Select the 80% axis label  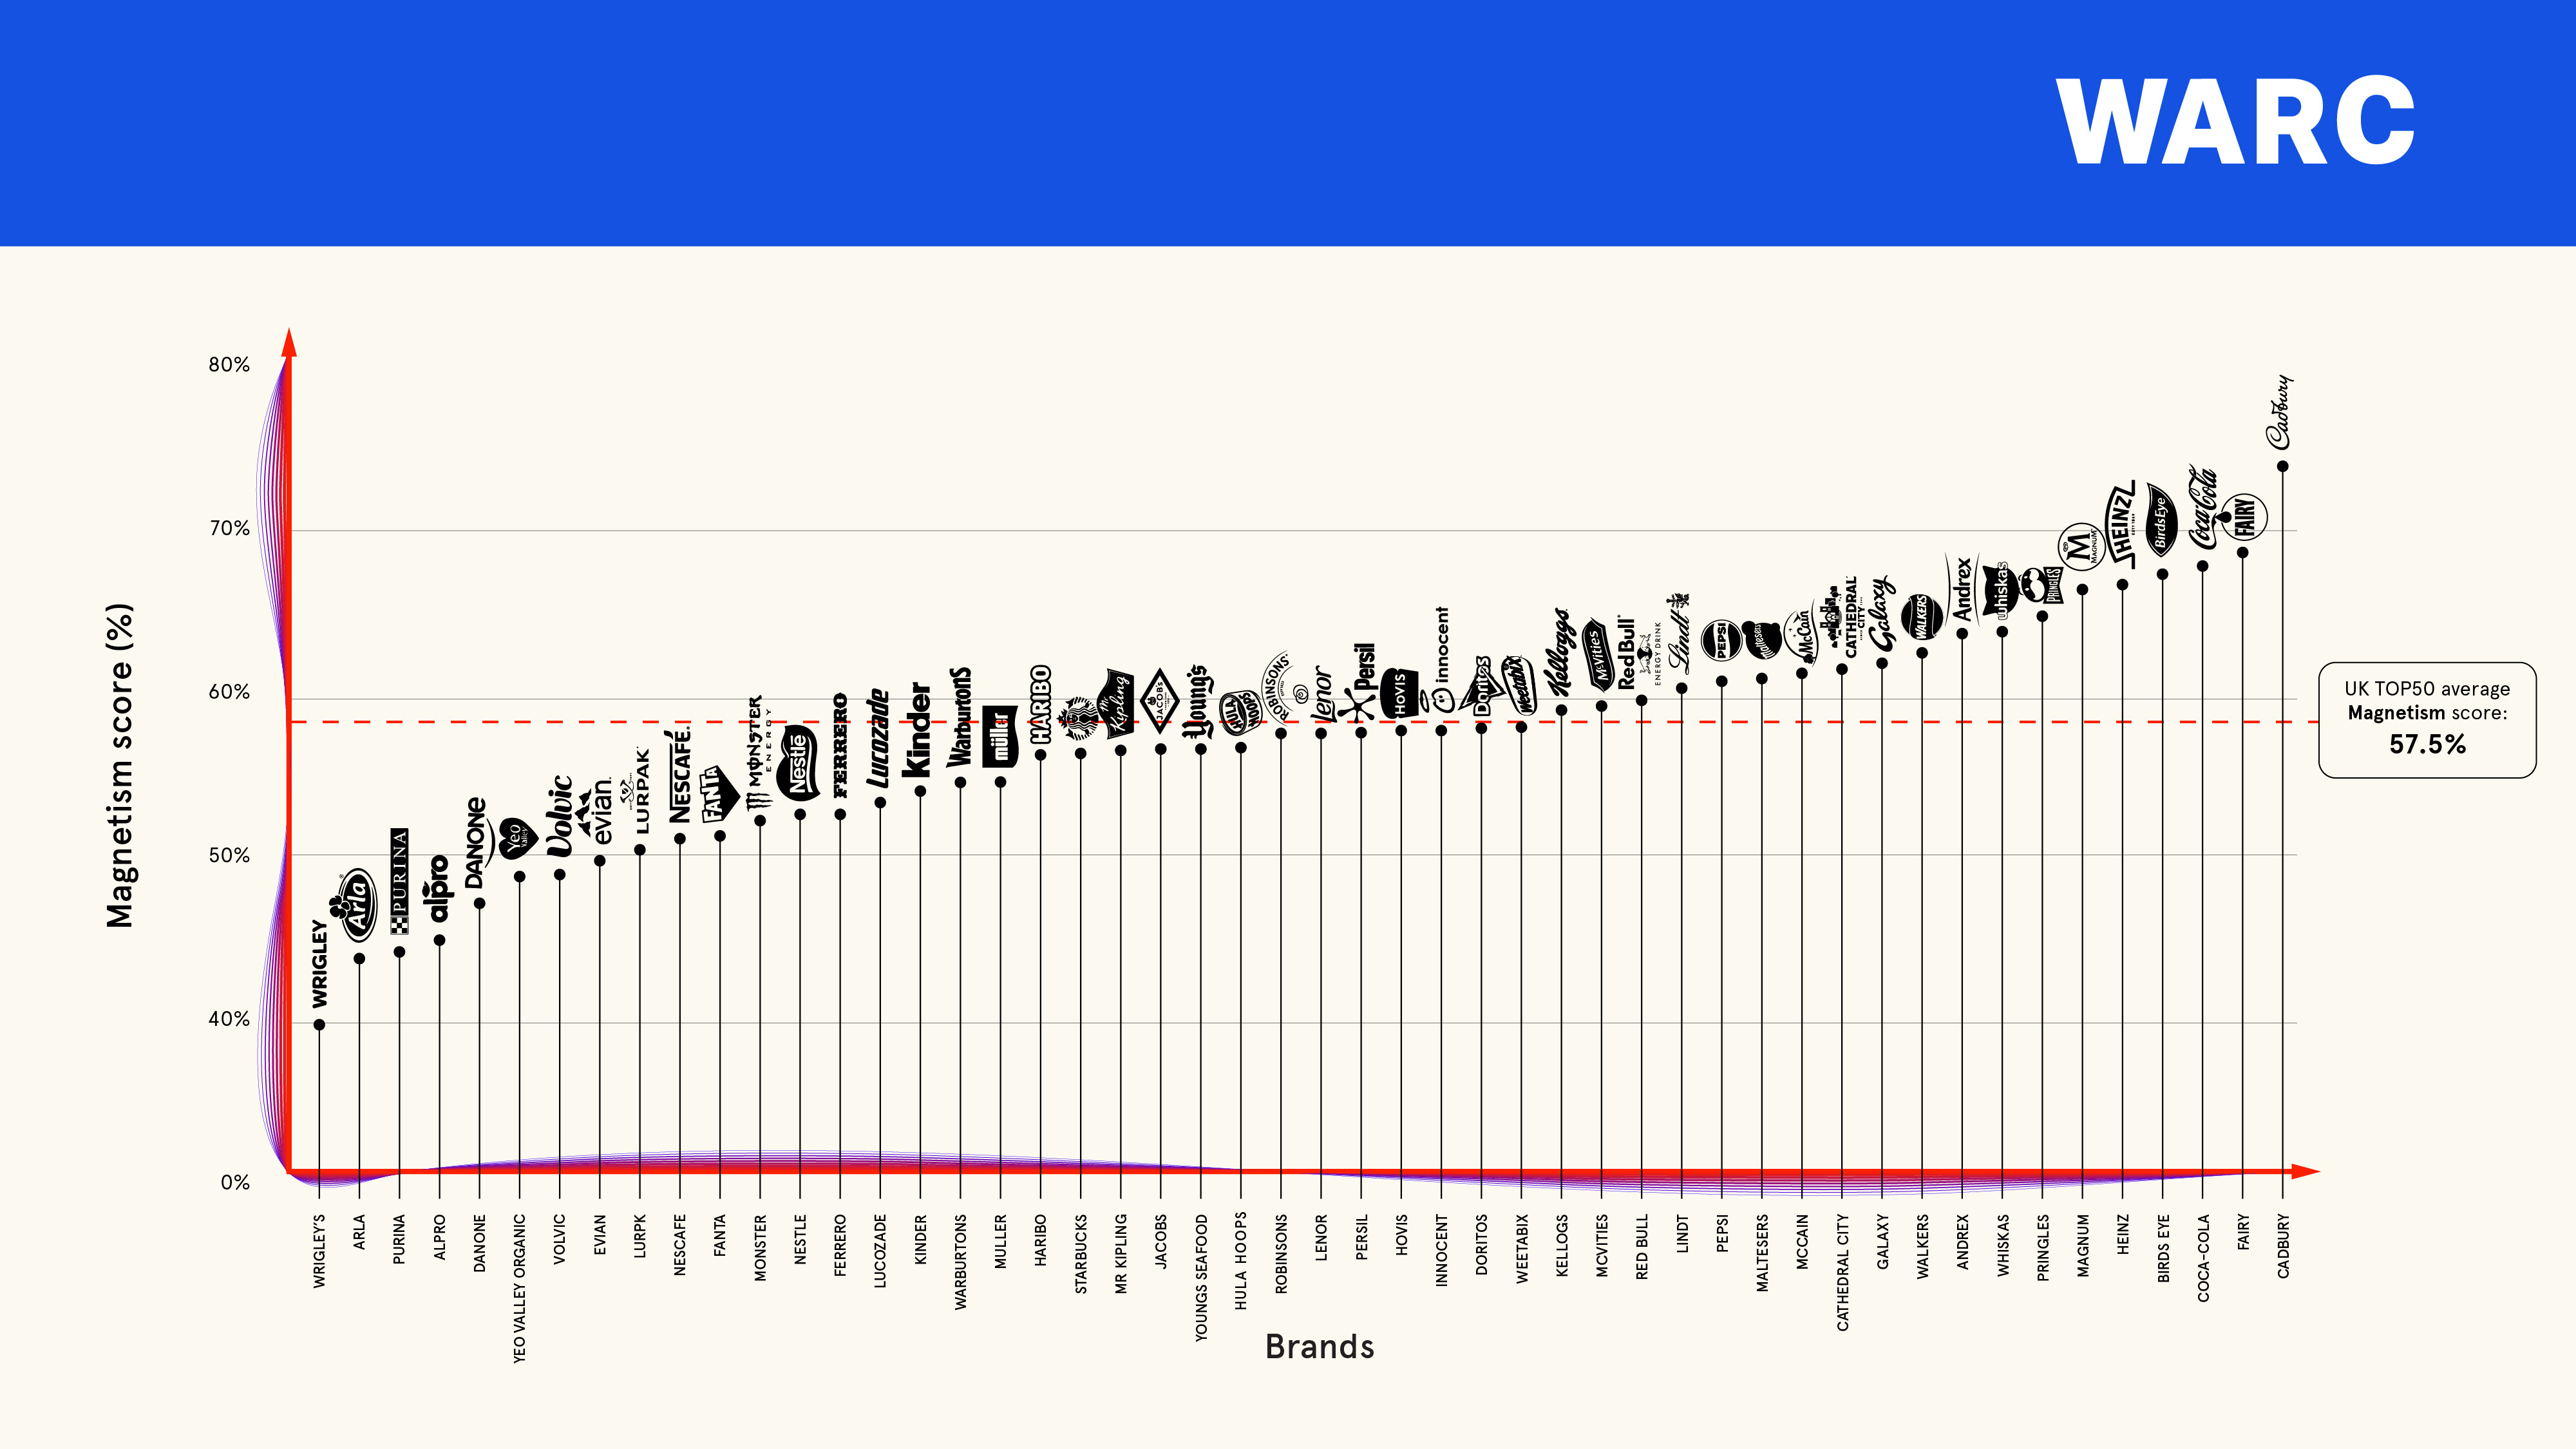(x=229, y=365)
